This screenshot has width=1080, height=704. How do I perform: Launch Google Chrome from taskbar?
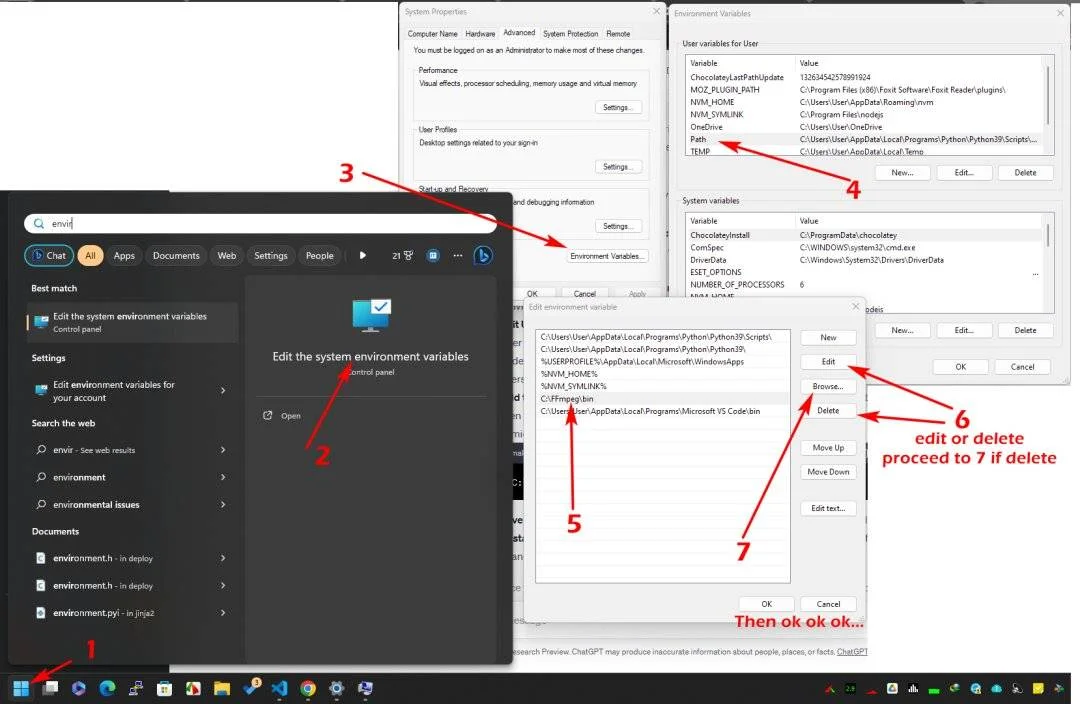pyautogui.click(x=308, y=688)
